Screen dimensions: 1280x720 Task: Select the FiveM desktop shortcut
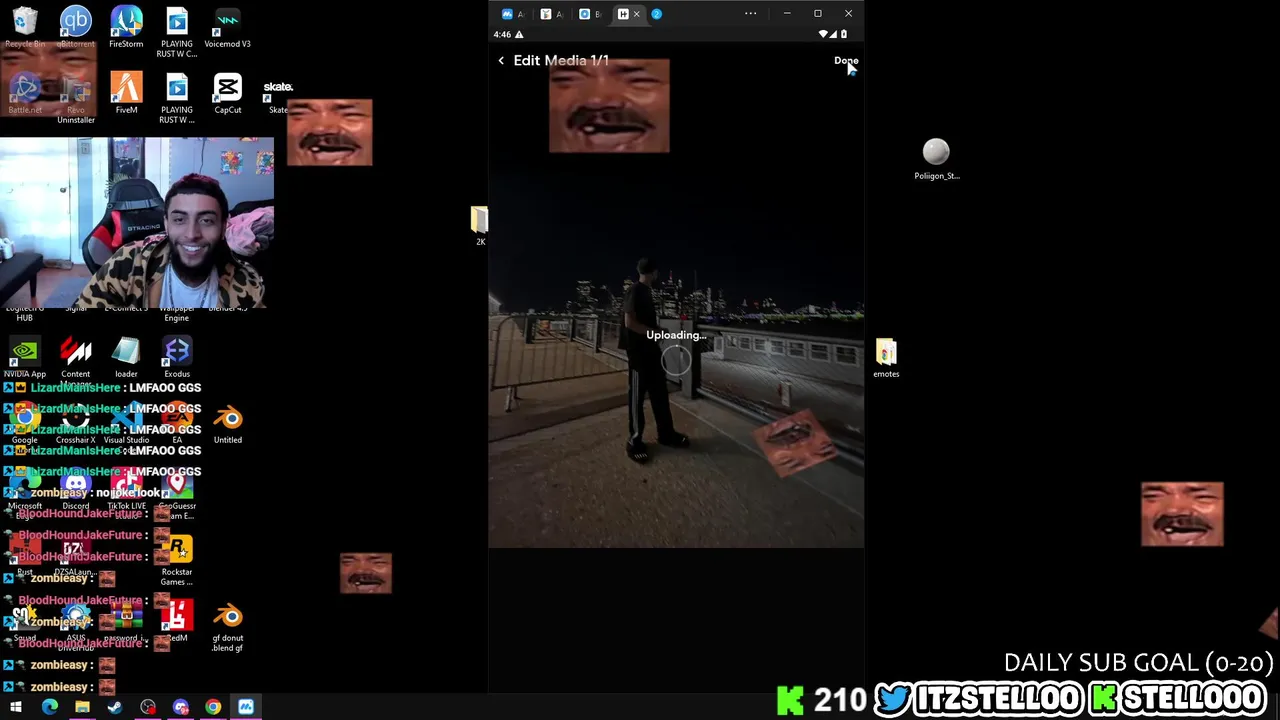pos(126,93)
